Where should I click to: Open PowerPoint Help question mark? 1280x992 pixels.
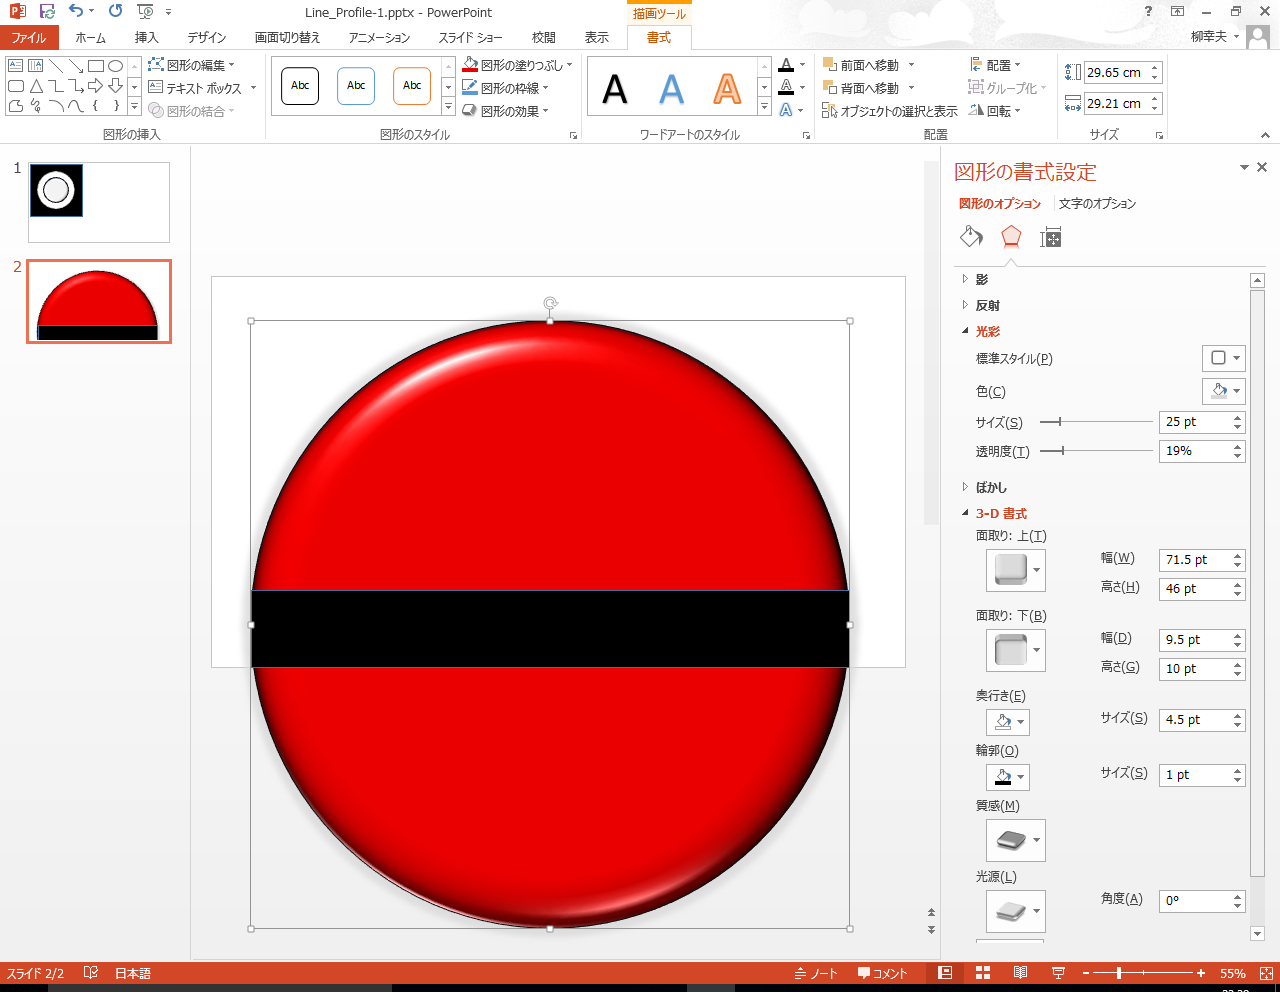coord(1148,11)
